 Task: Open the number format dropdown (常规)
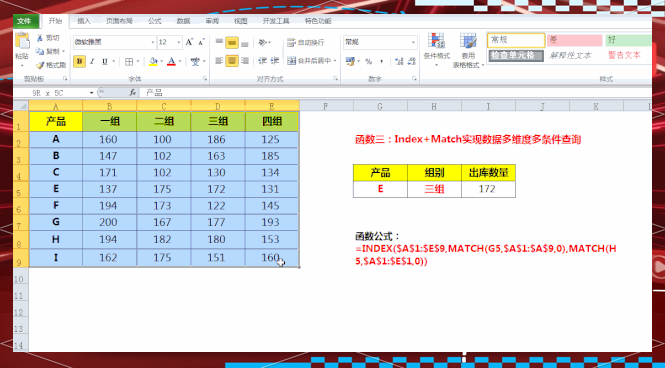414,42
